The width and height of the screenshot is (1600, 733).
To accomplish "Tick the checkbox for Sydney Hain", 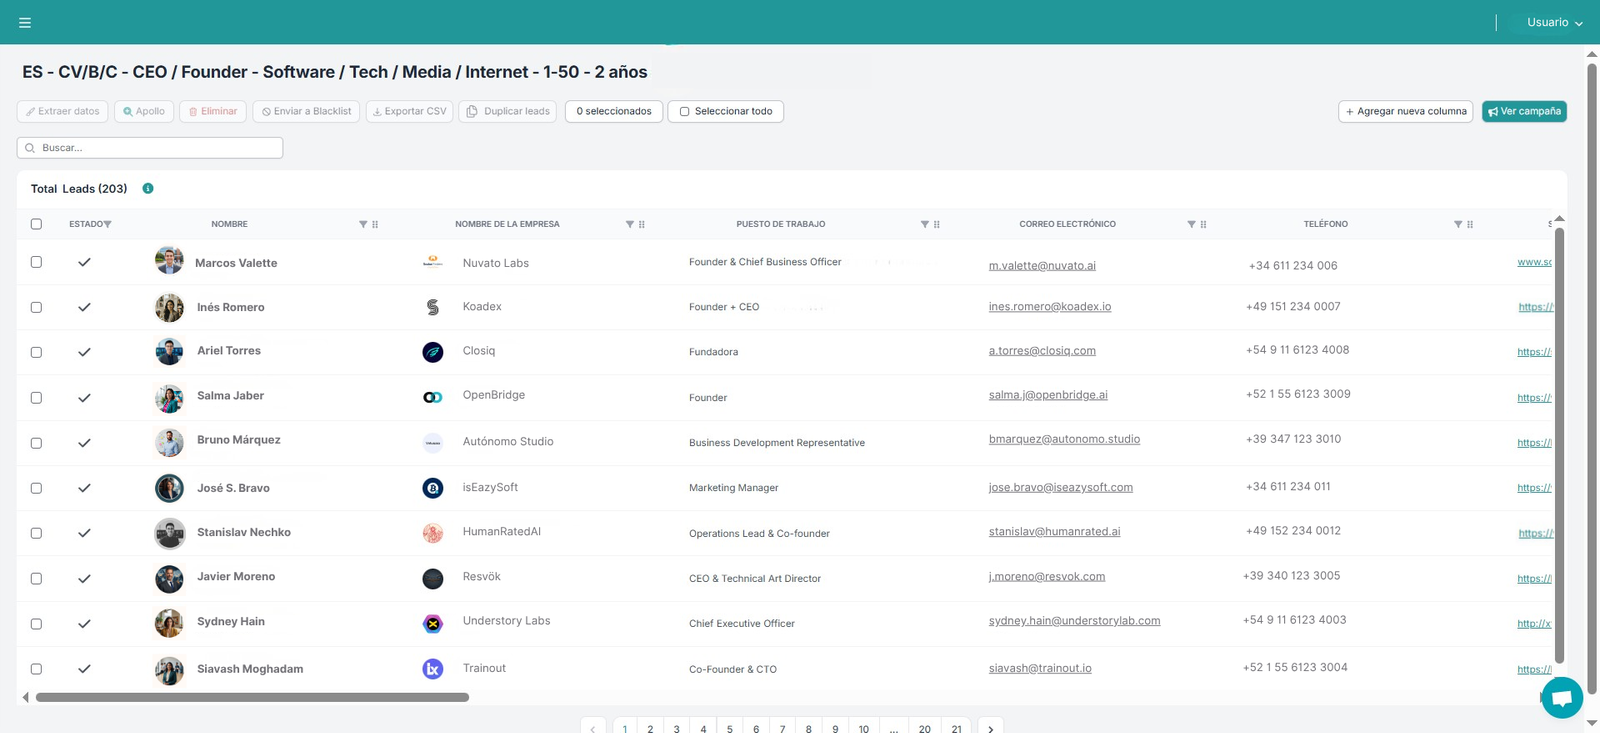I will pos(36,623).
